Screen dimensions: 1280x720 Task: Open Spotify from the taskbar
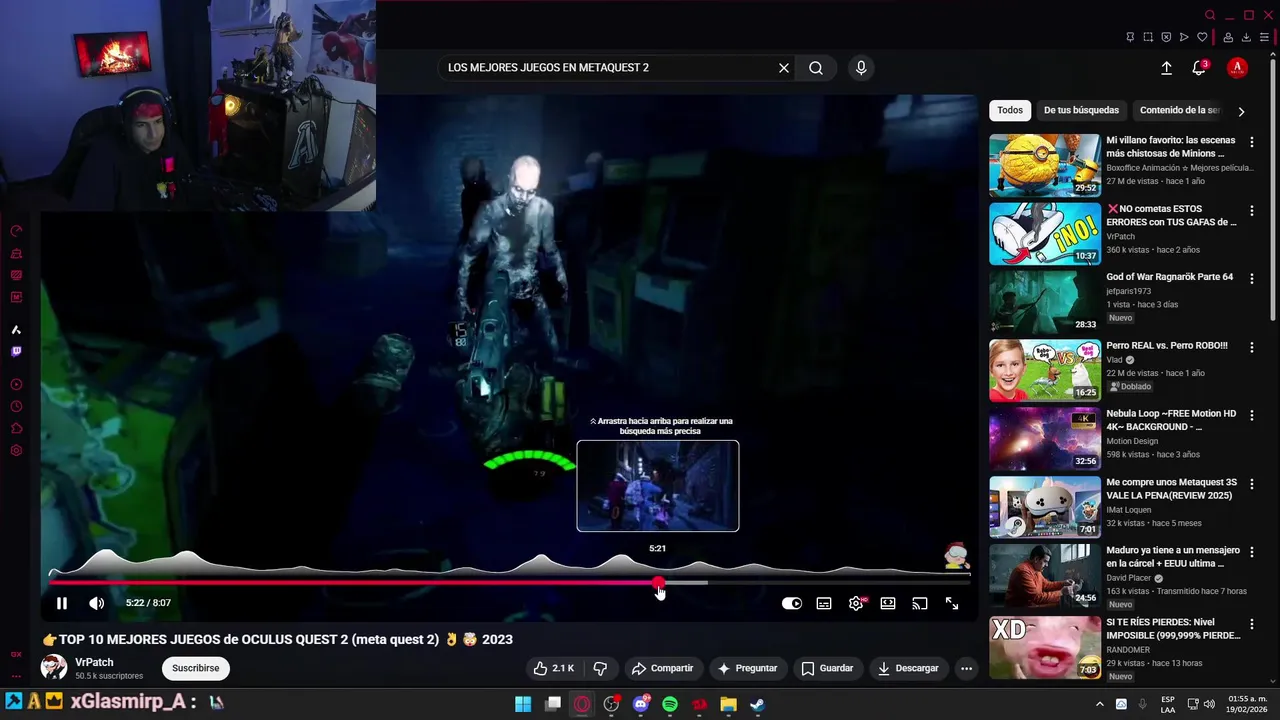point(670,704)
